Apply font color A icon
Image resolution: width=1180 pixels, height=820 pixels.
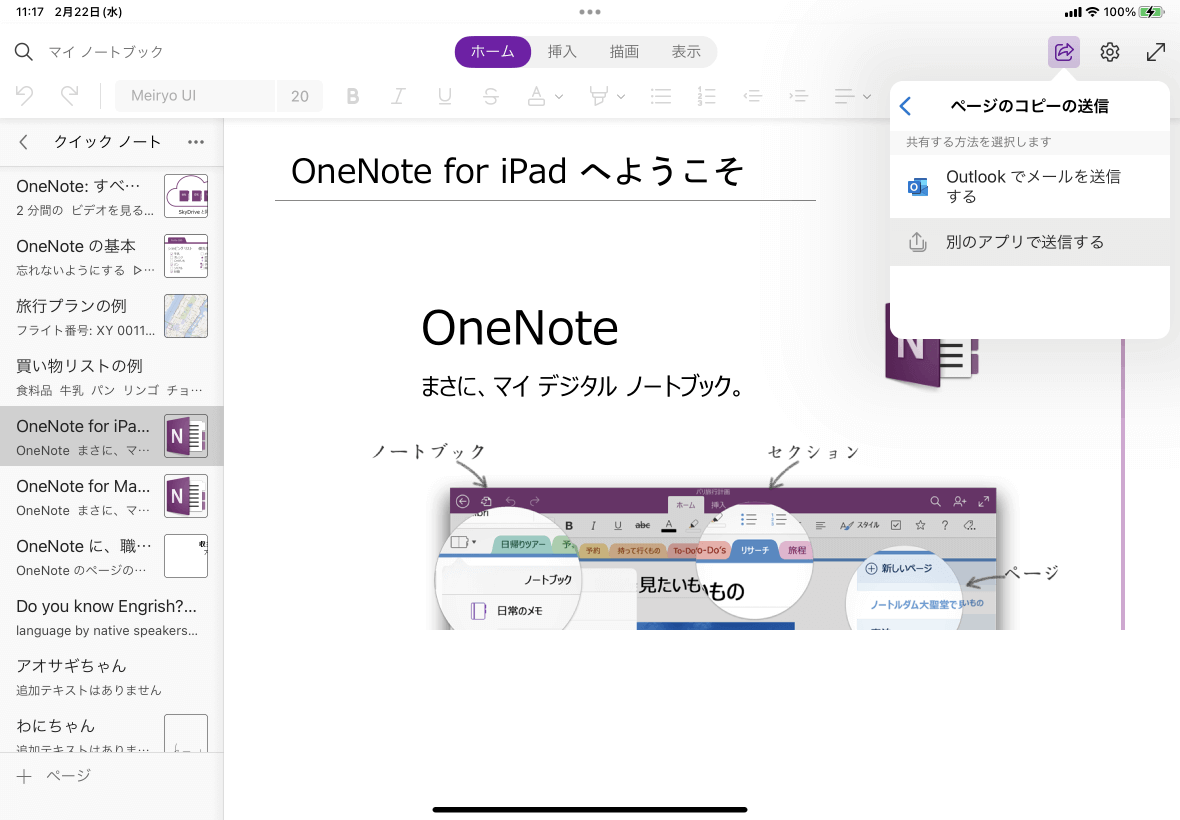(537, 96)
